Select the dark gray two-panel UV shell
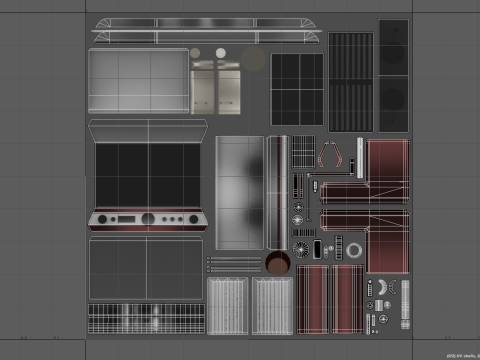The image size is (480, 360). pos(146,268)
